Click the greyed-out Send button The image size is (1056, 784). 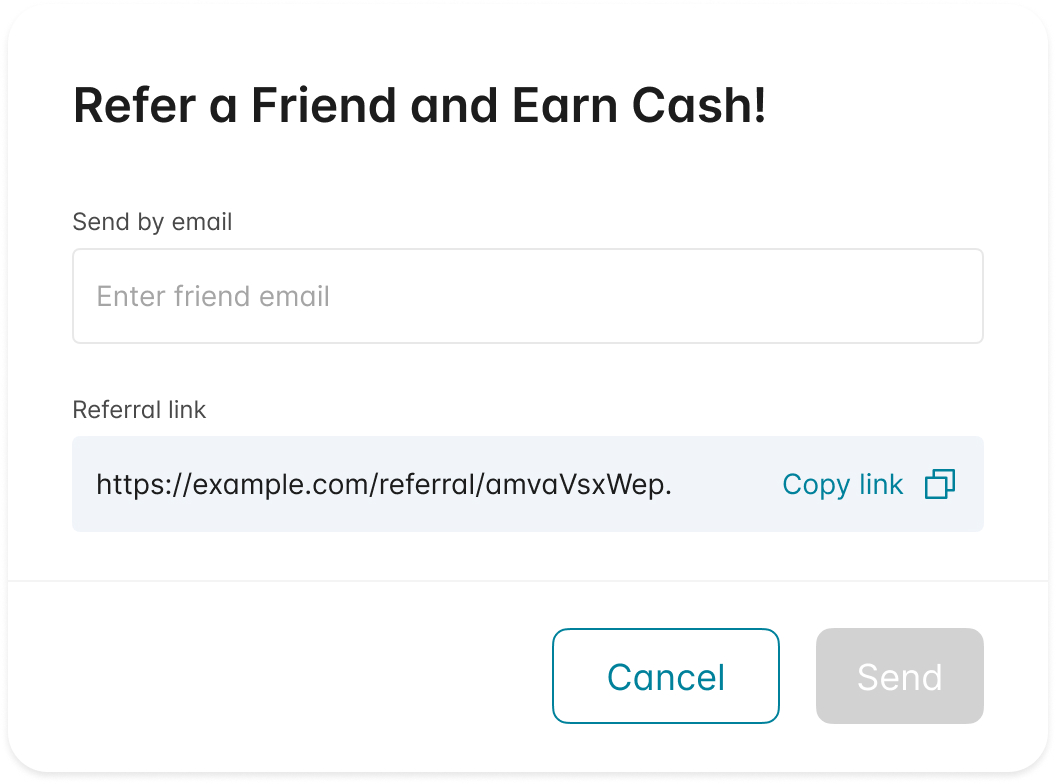point(899,676)
